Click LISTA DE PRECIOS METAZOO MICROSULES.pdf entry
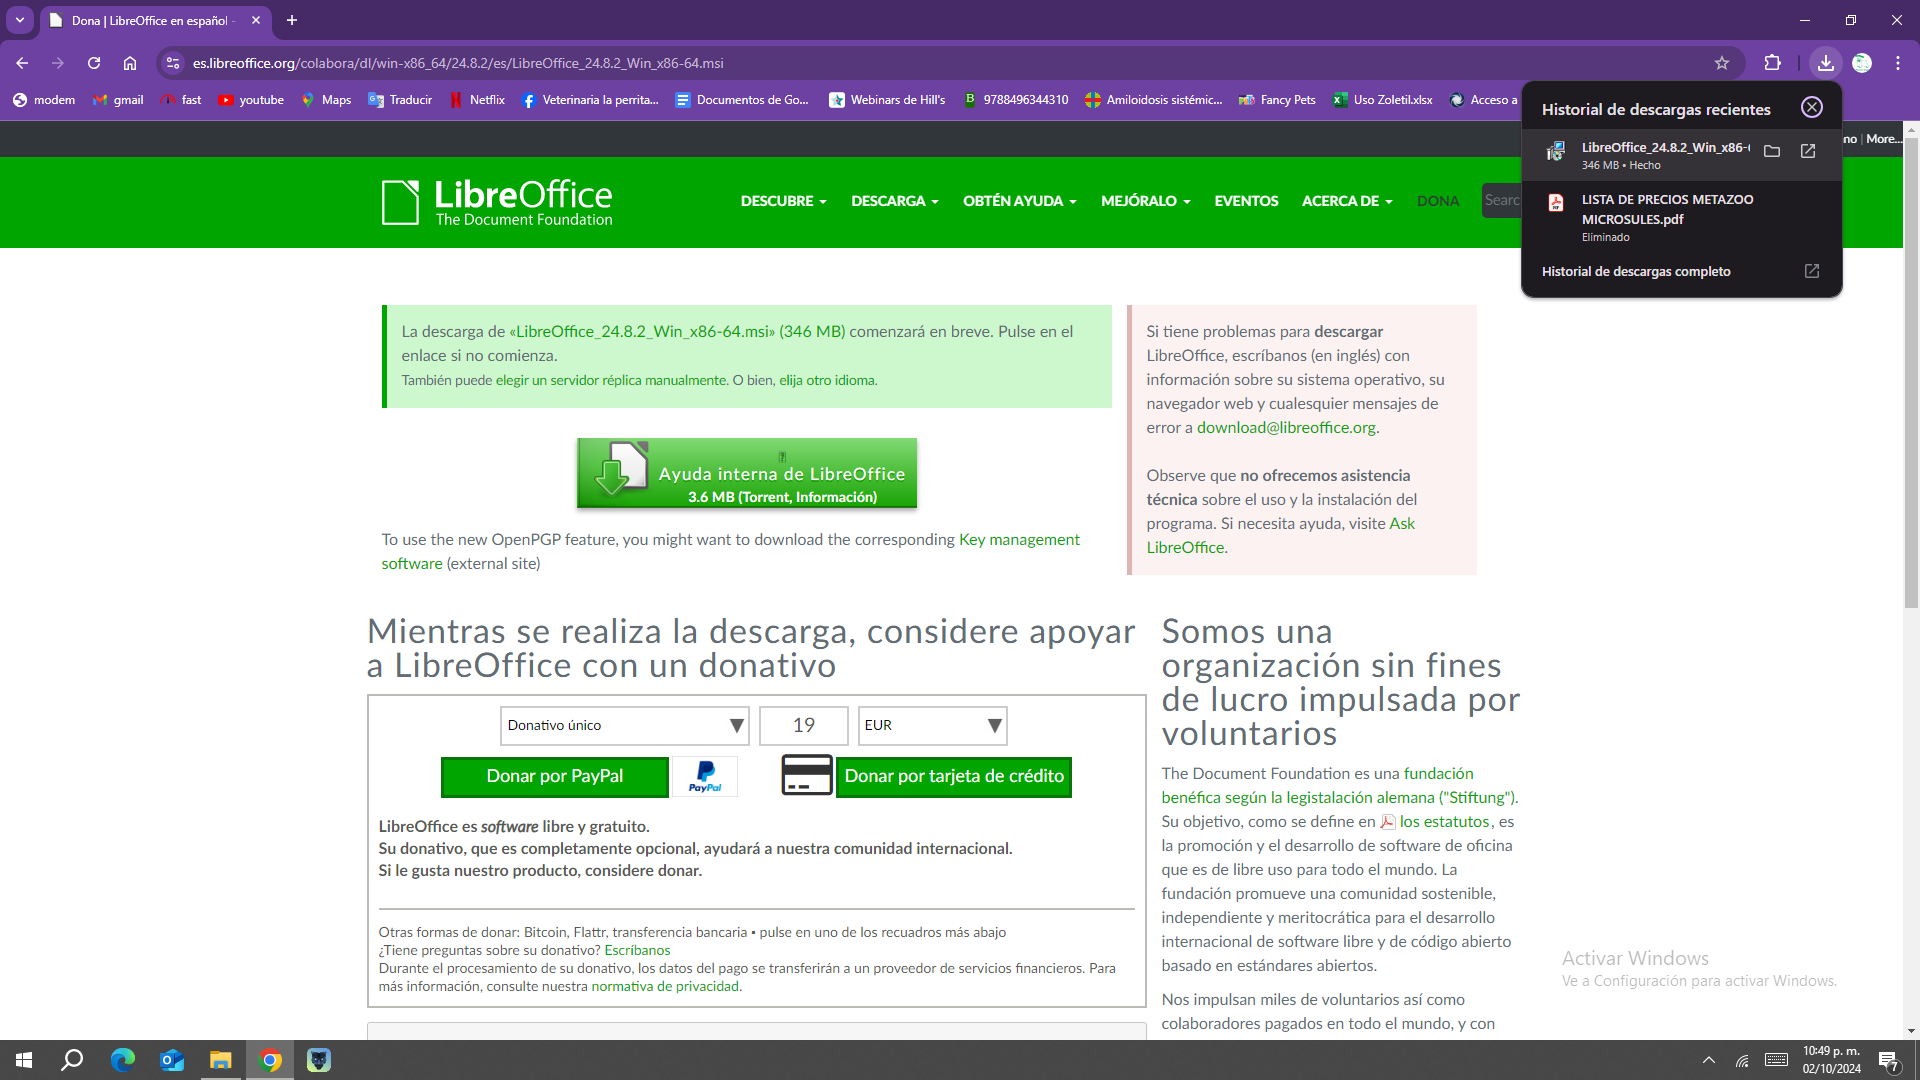 (1681, 217)
